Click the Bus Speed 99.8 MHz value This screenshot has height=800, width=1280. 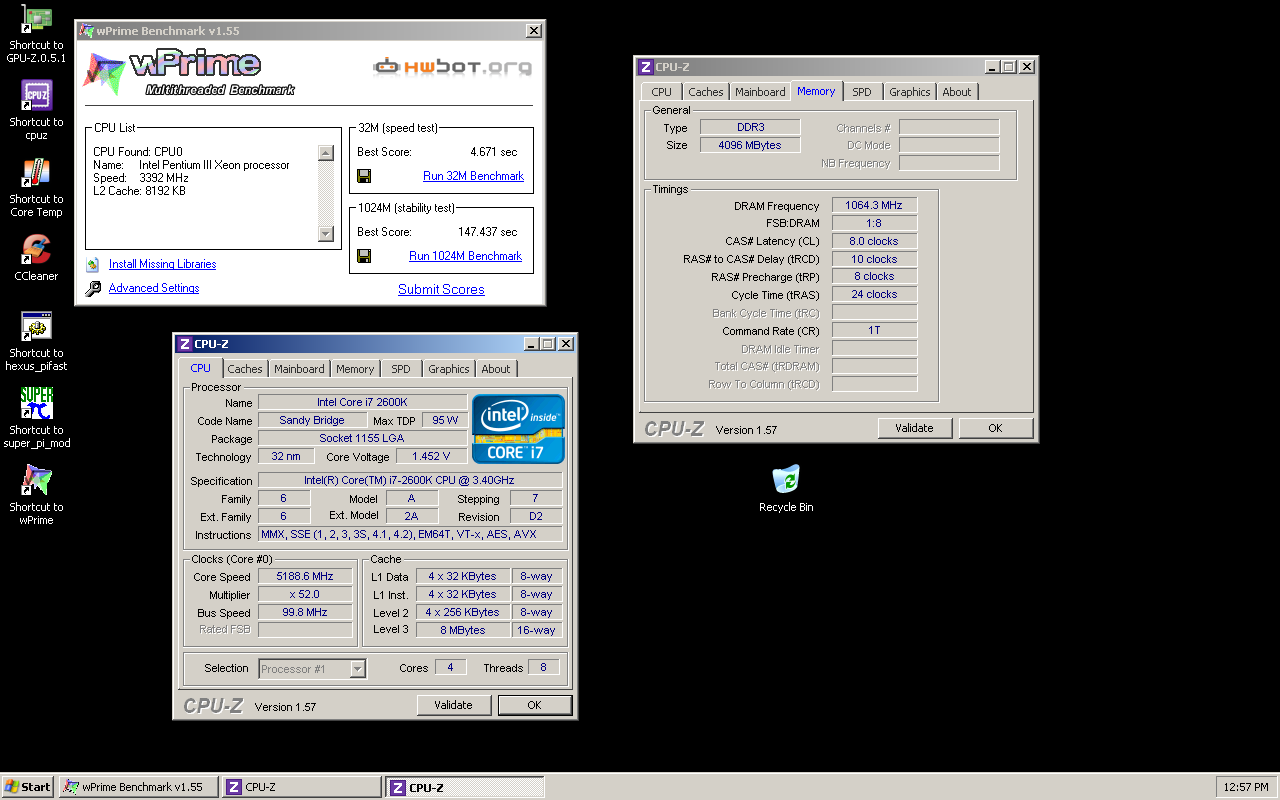[305, 612]
